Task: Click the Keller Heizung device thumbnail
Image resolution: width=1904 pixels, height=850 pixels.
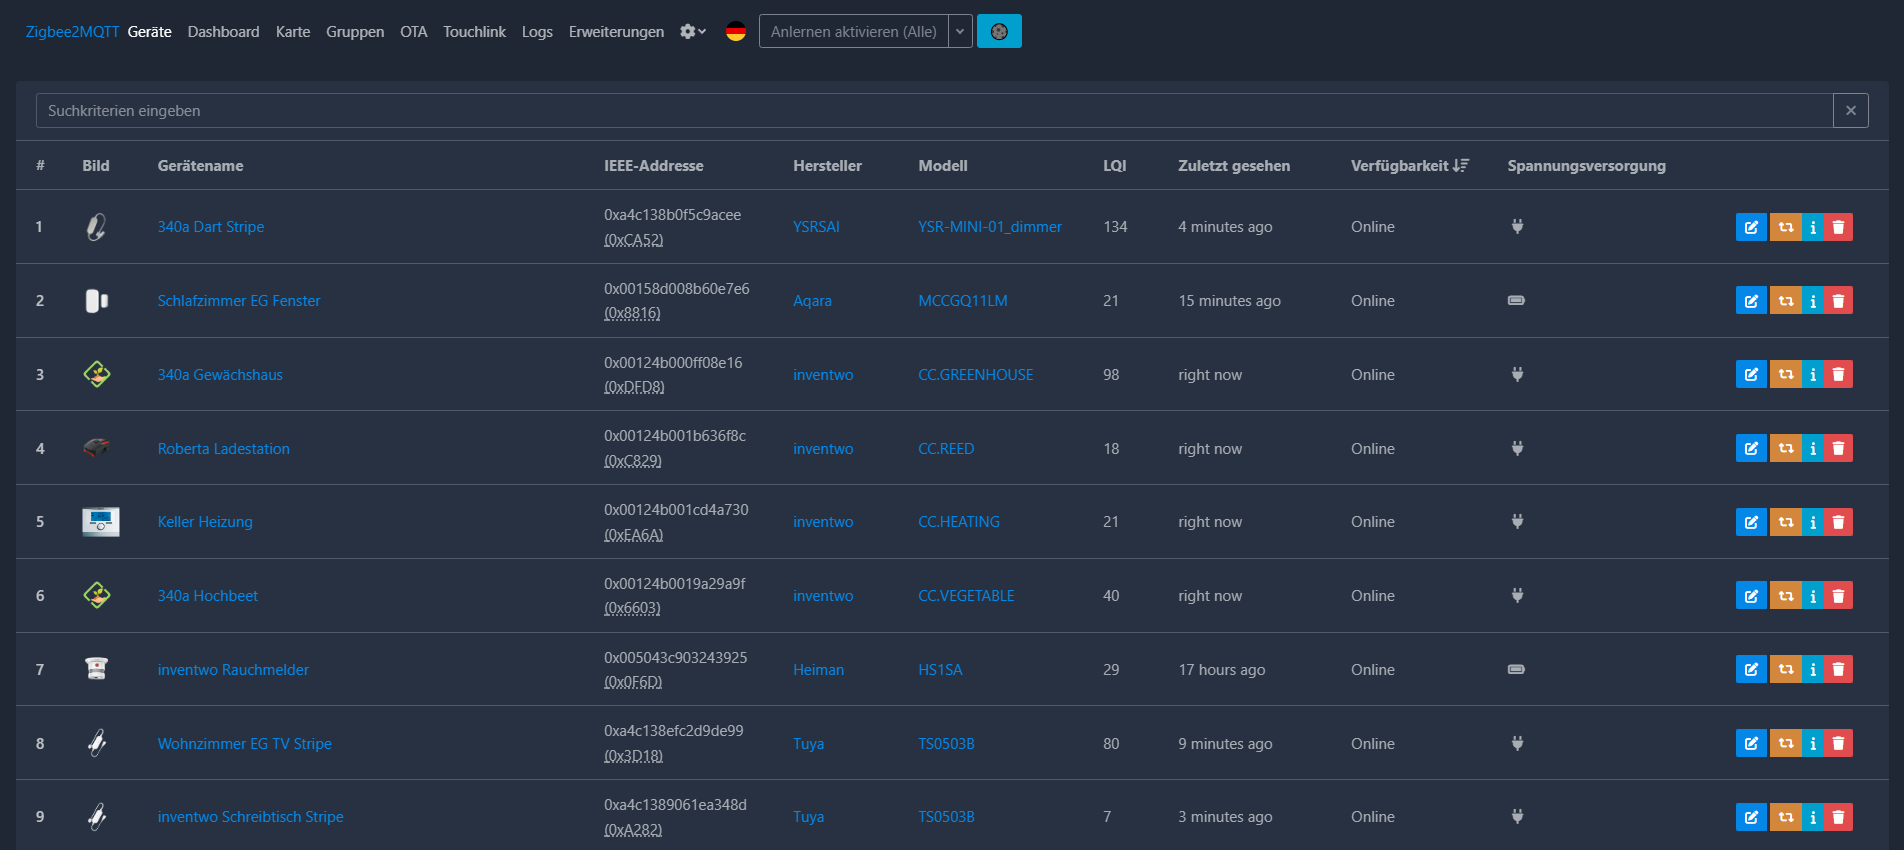Action: 100,522
